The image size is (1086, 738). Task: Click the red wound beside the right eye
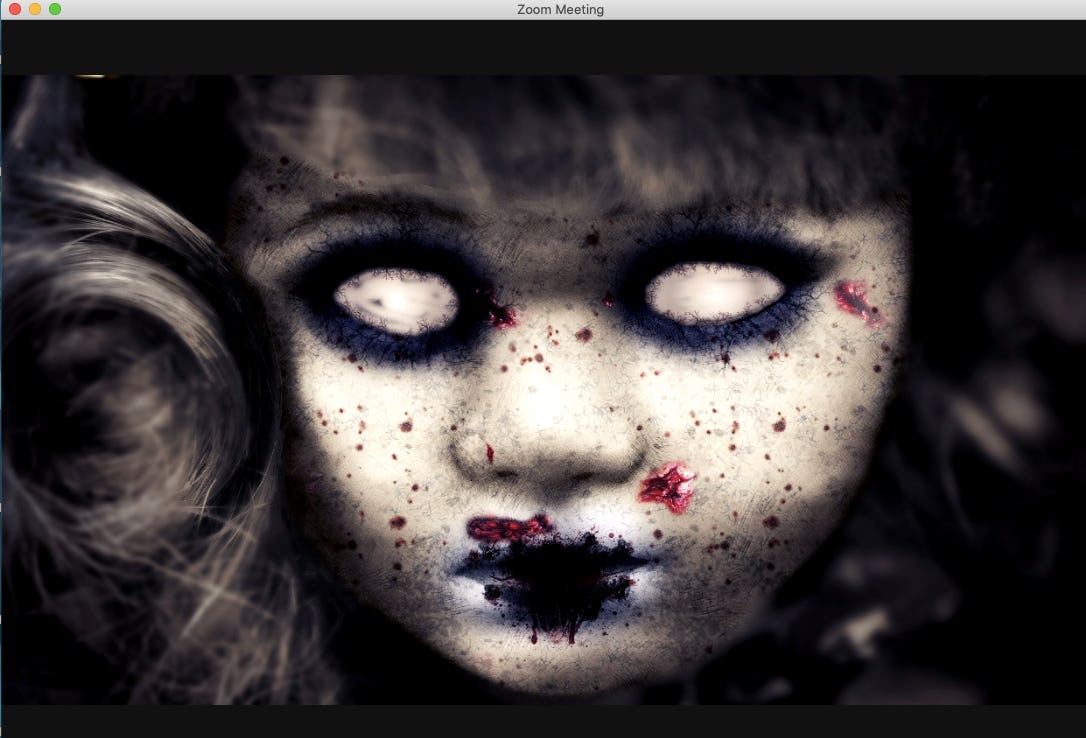pyautogui.click(x=856, y=299)
